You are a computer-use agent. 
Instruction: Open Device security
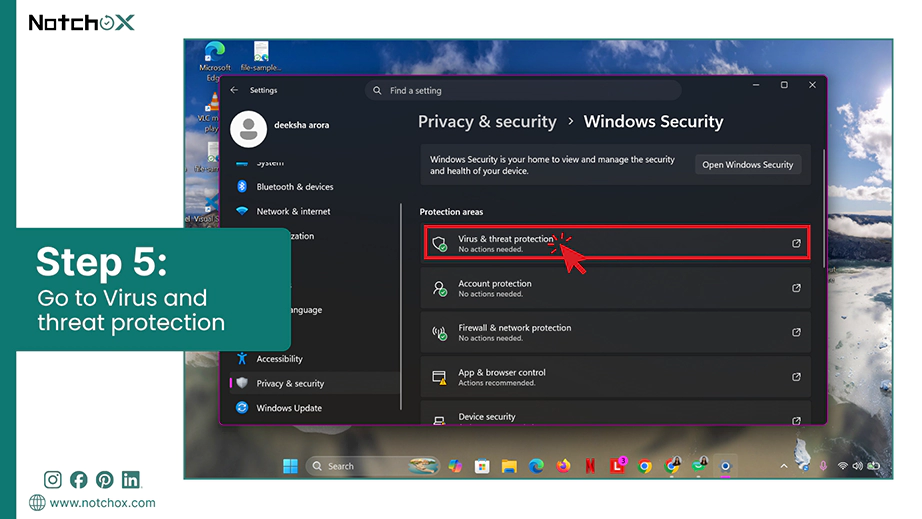pos(616,414)
